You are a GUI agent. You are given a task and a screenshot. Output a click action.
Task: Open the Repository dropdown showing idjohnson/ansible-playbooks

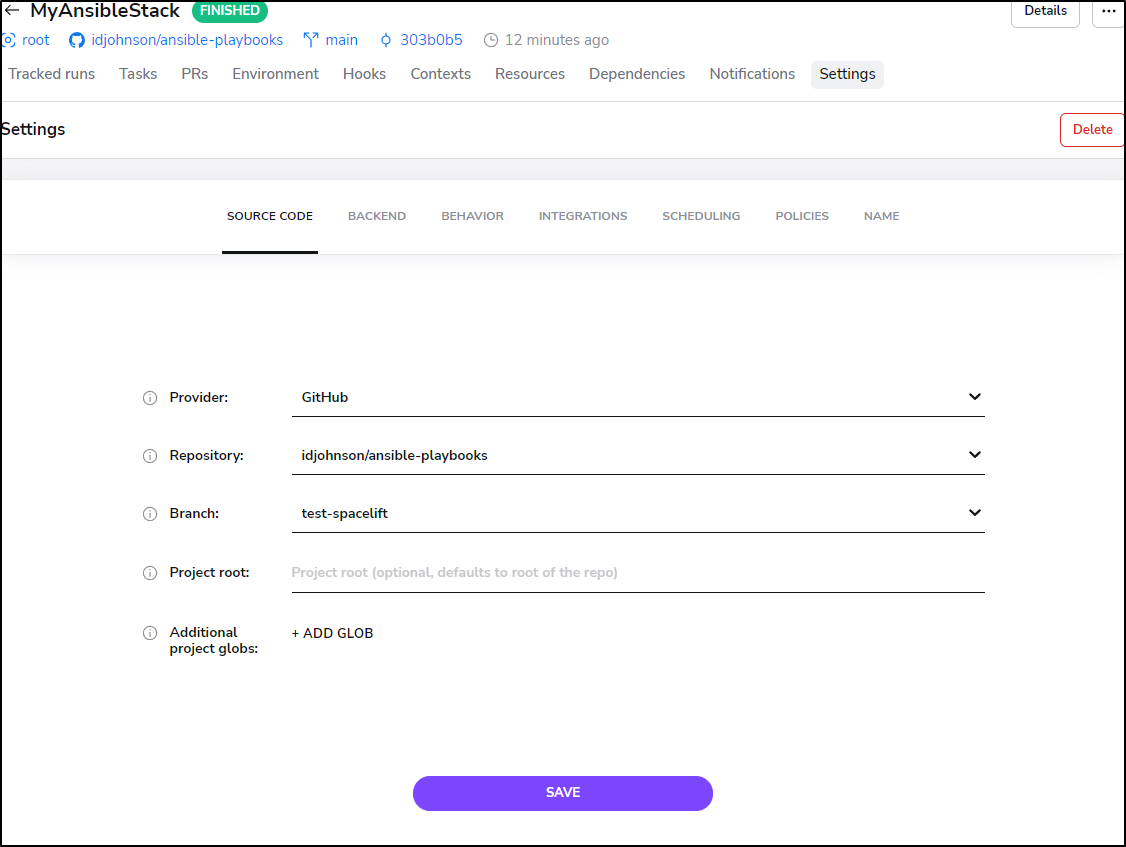click(x=638, y=455)
